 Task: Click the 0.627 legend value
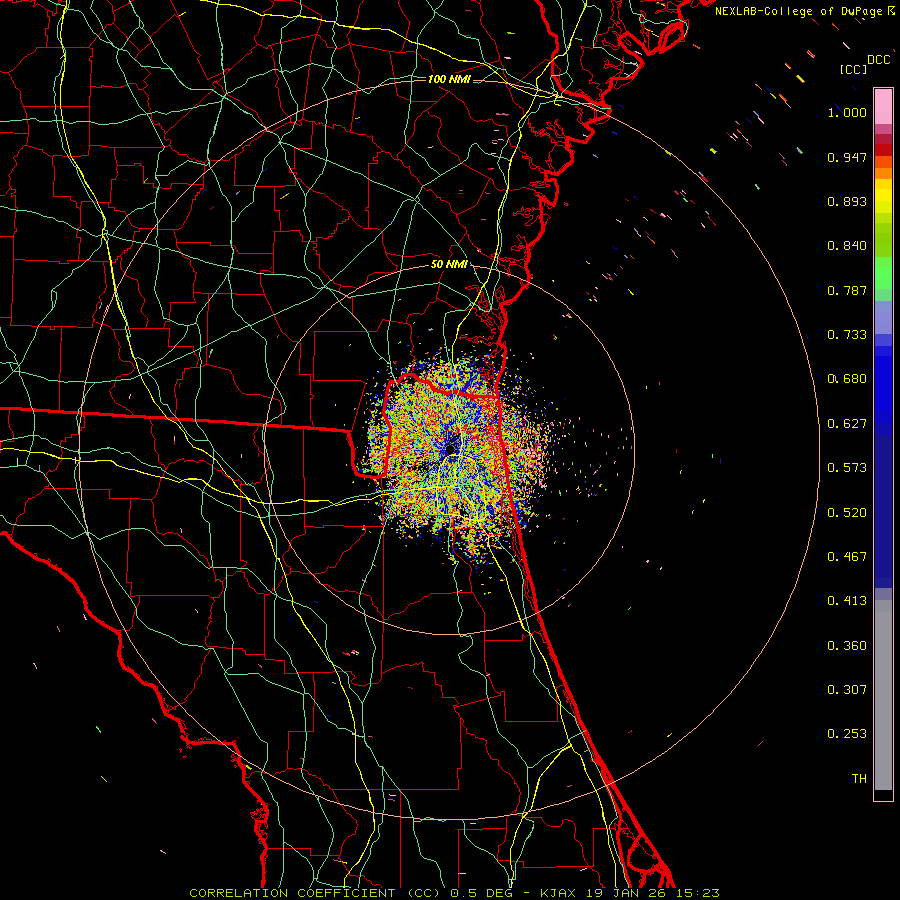tap(847, 424)
